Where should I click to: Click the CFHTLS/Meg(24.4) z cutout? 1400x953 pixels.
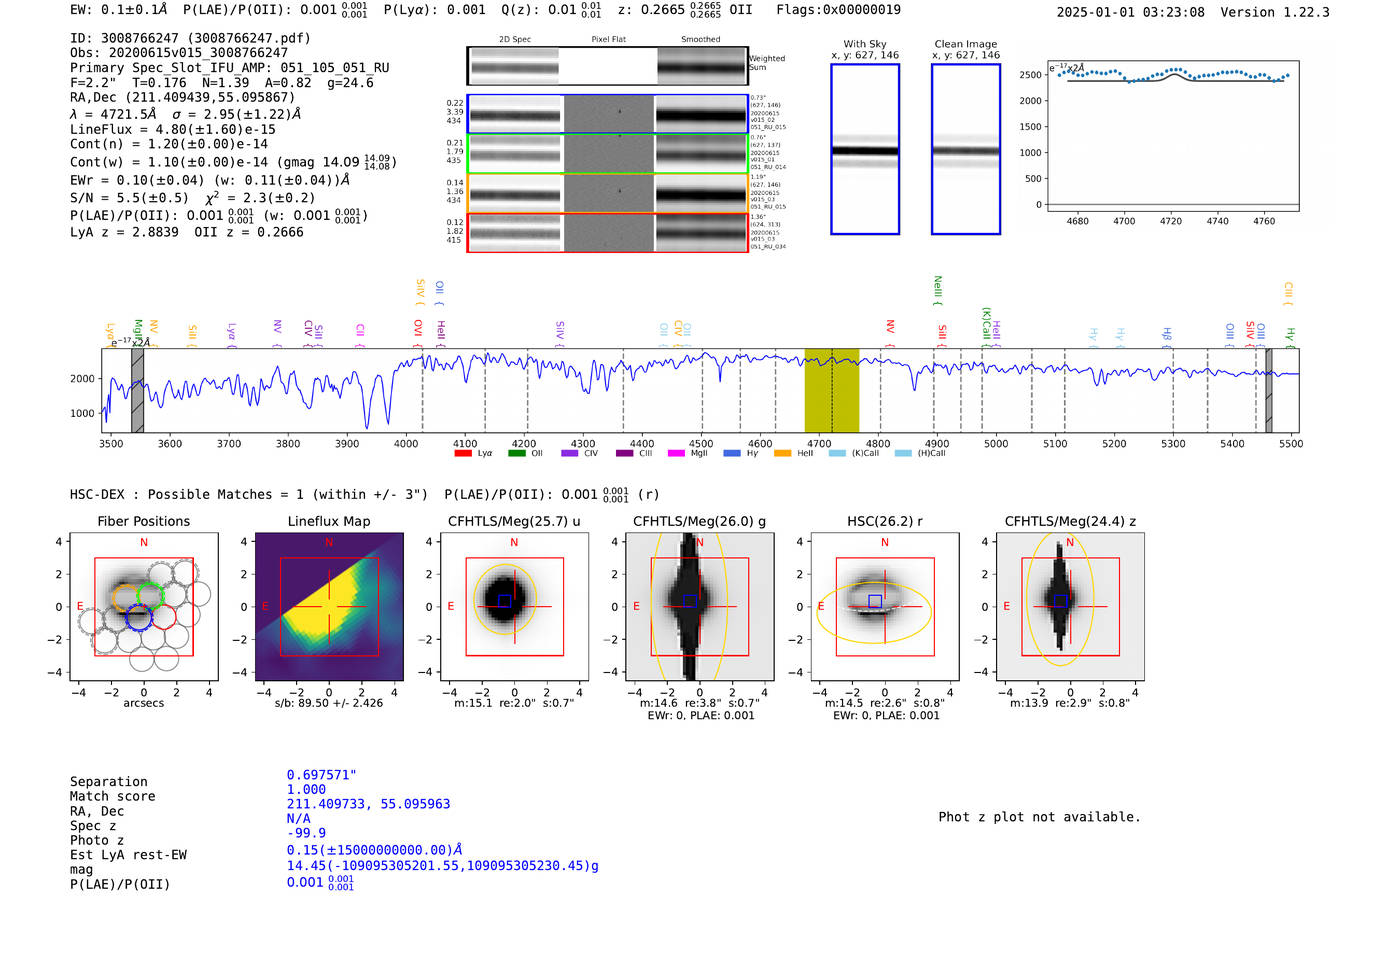[x=1069, y=607]
